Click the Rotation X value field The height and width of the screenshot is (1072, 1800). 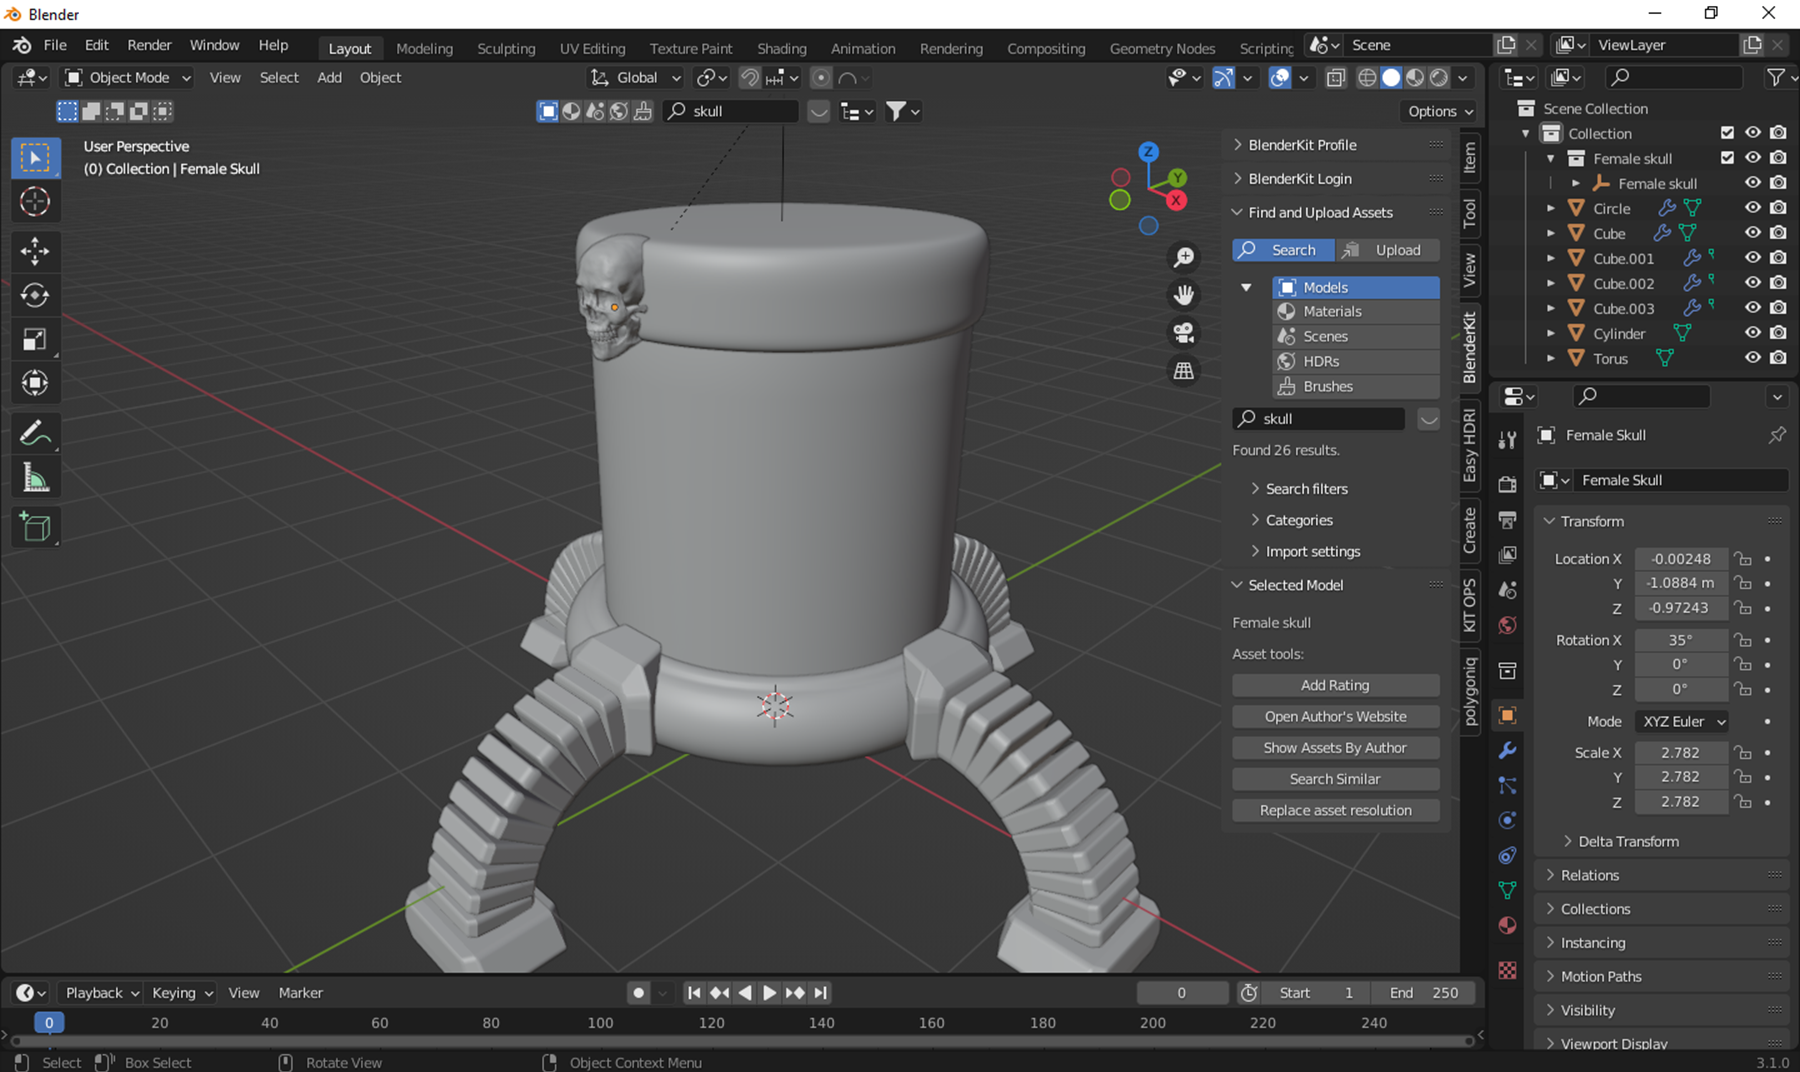coord(1681,640)
